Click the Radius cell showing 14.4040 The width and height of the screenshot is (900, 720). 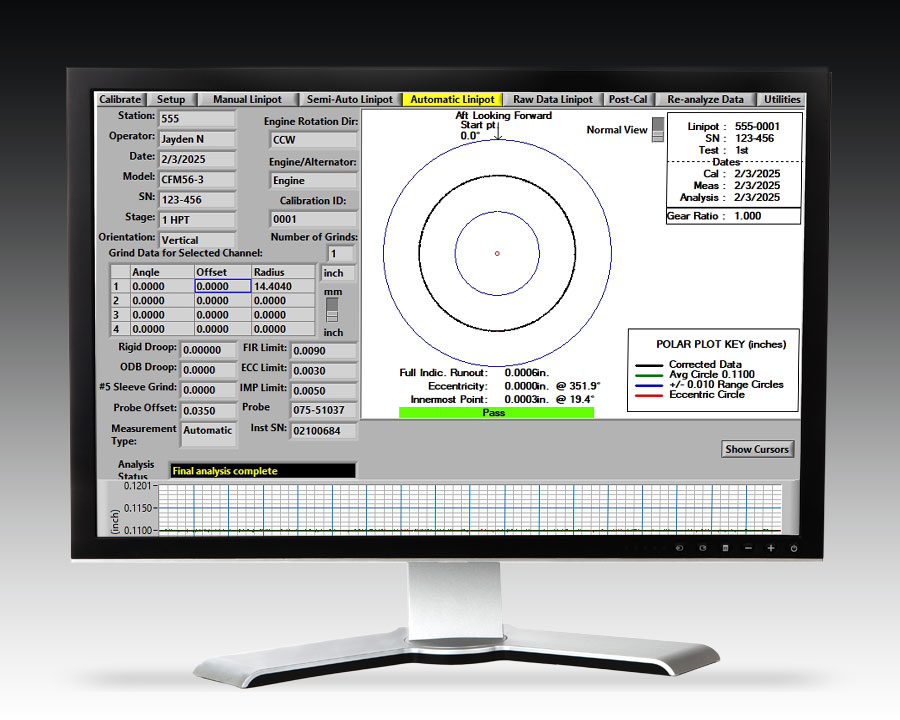(x=283, y=286)
